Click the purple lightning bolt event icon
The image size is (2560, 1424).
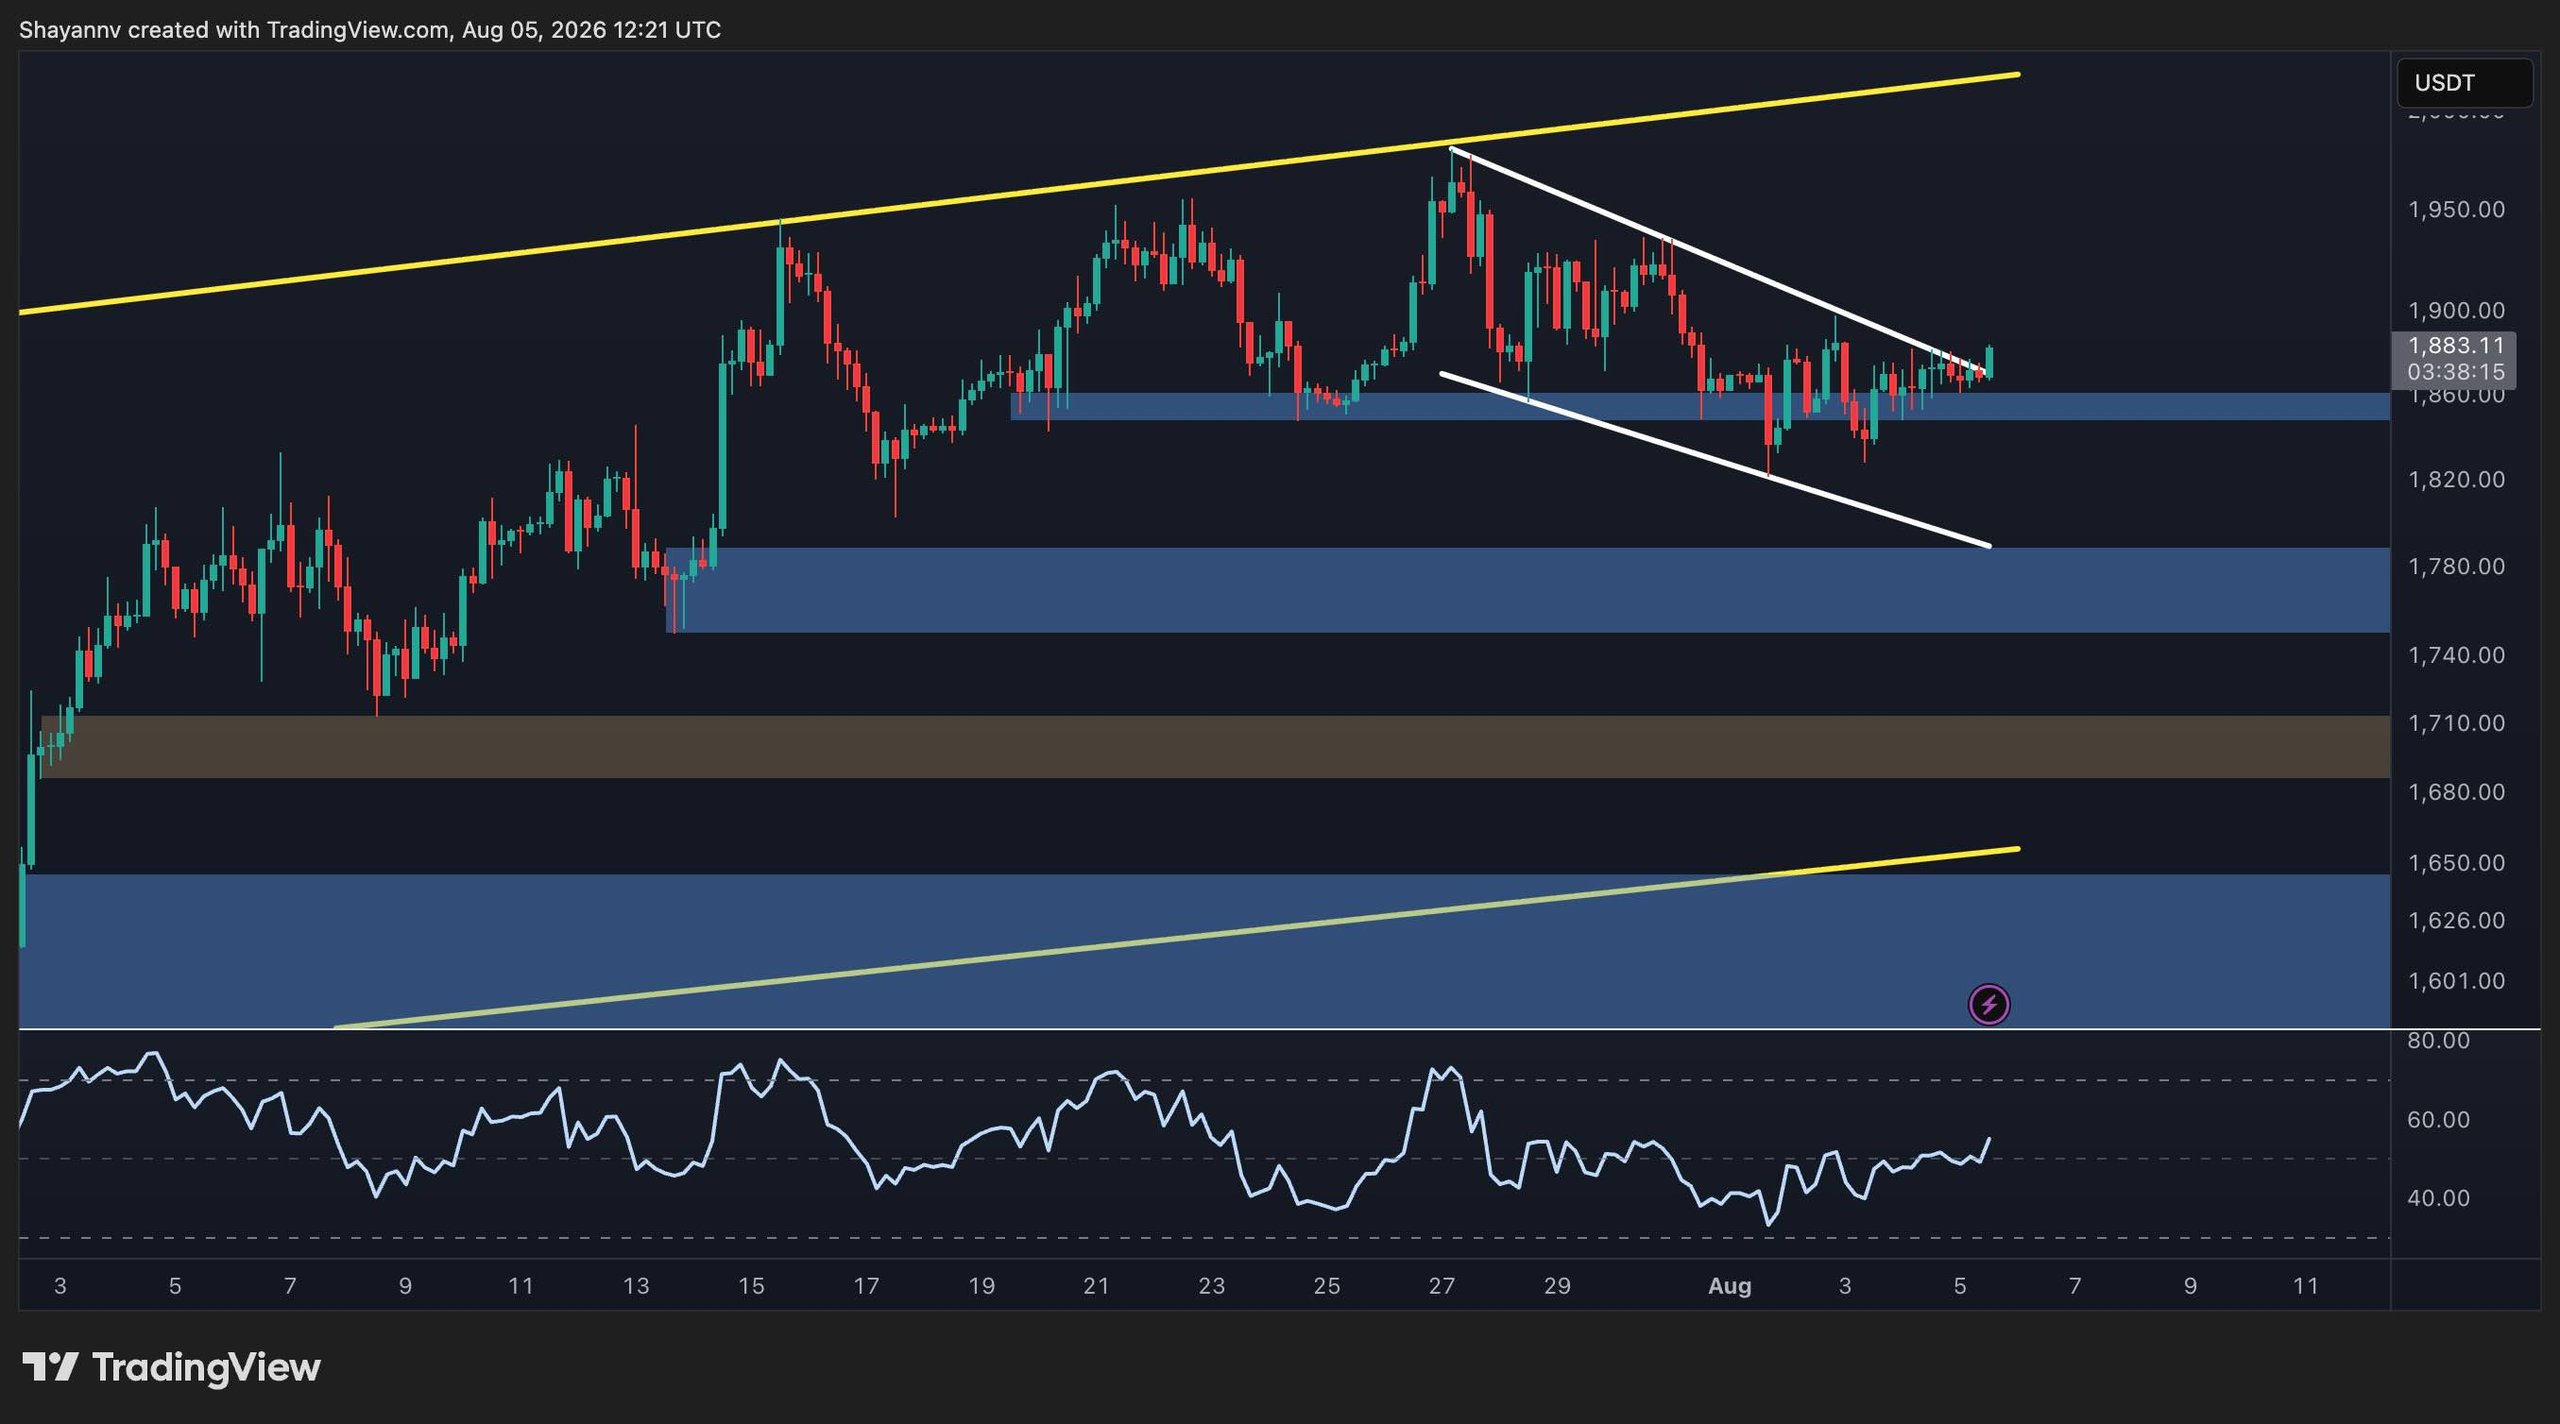click(x=1989, y=1004)
